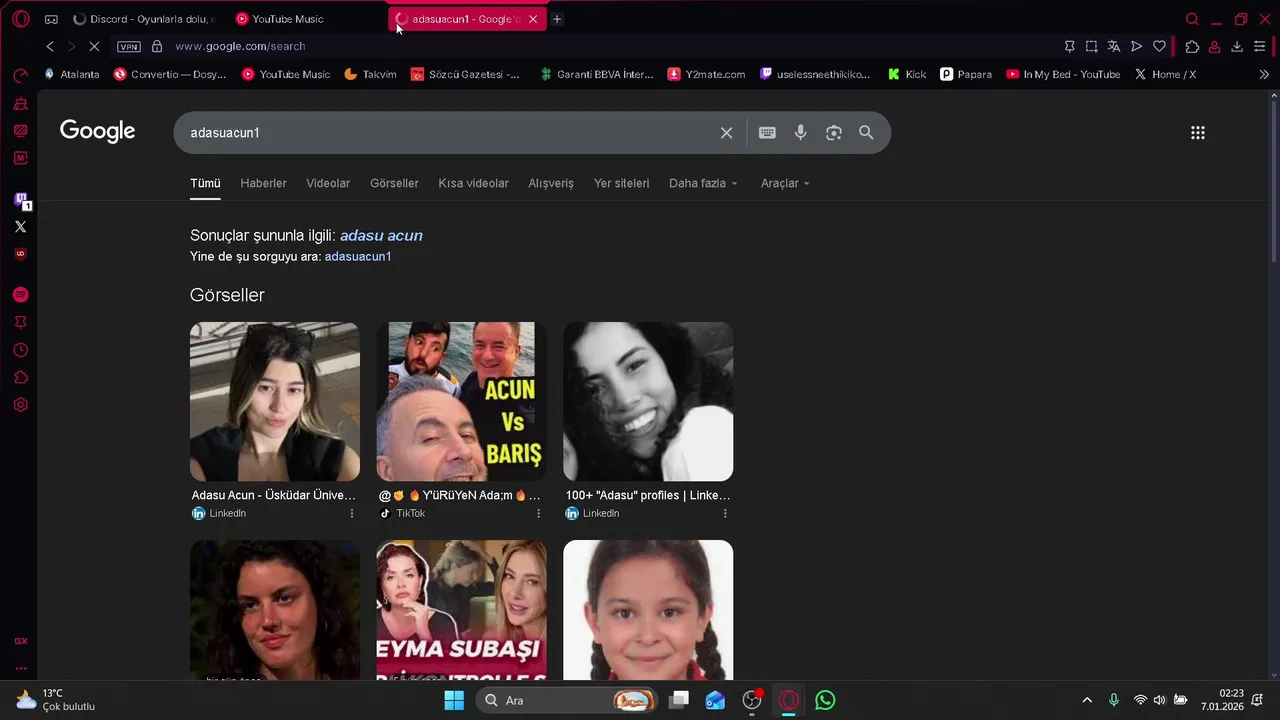1280x720 pixels.
Task: Open the sidebar three-dots menu
Action: 20,668
